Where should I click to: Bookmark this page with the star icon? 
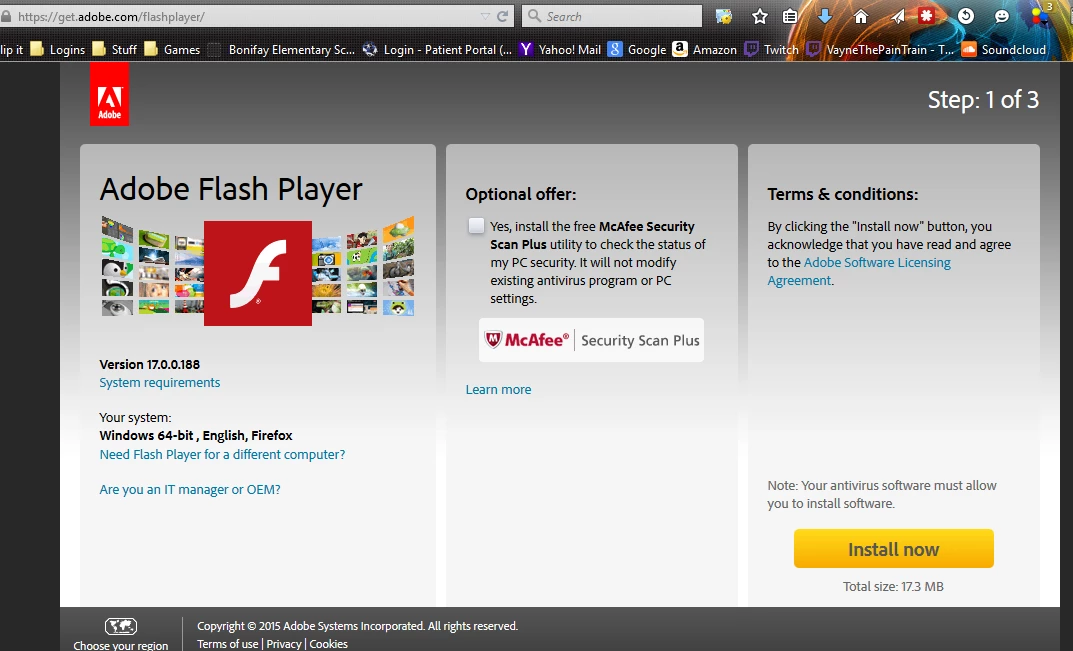pos(760,16)
